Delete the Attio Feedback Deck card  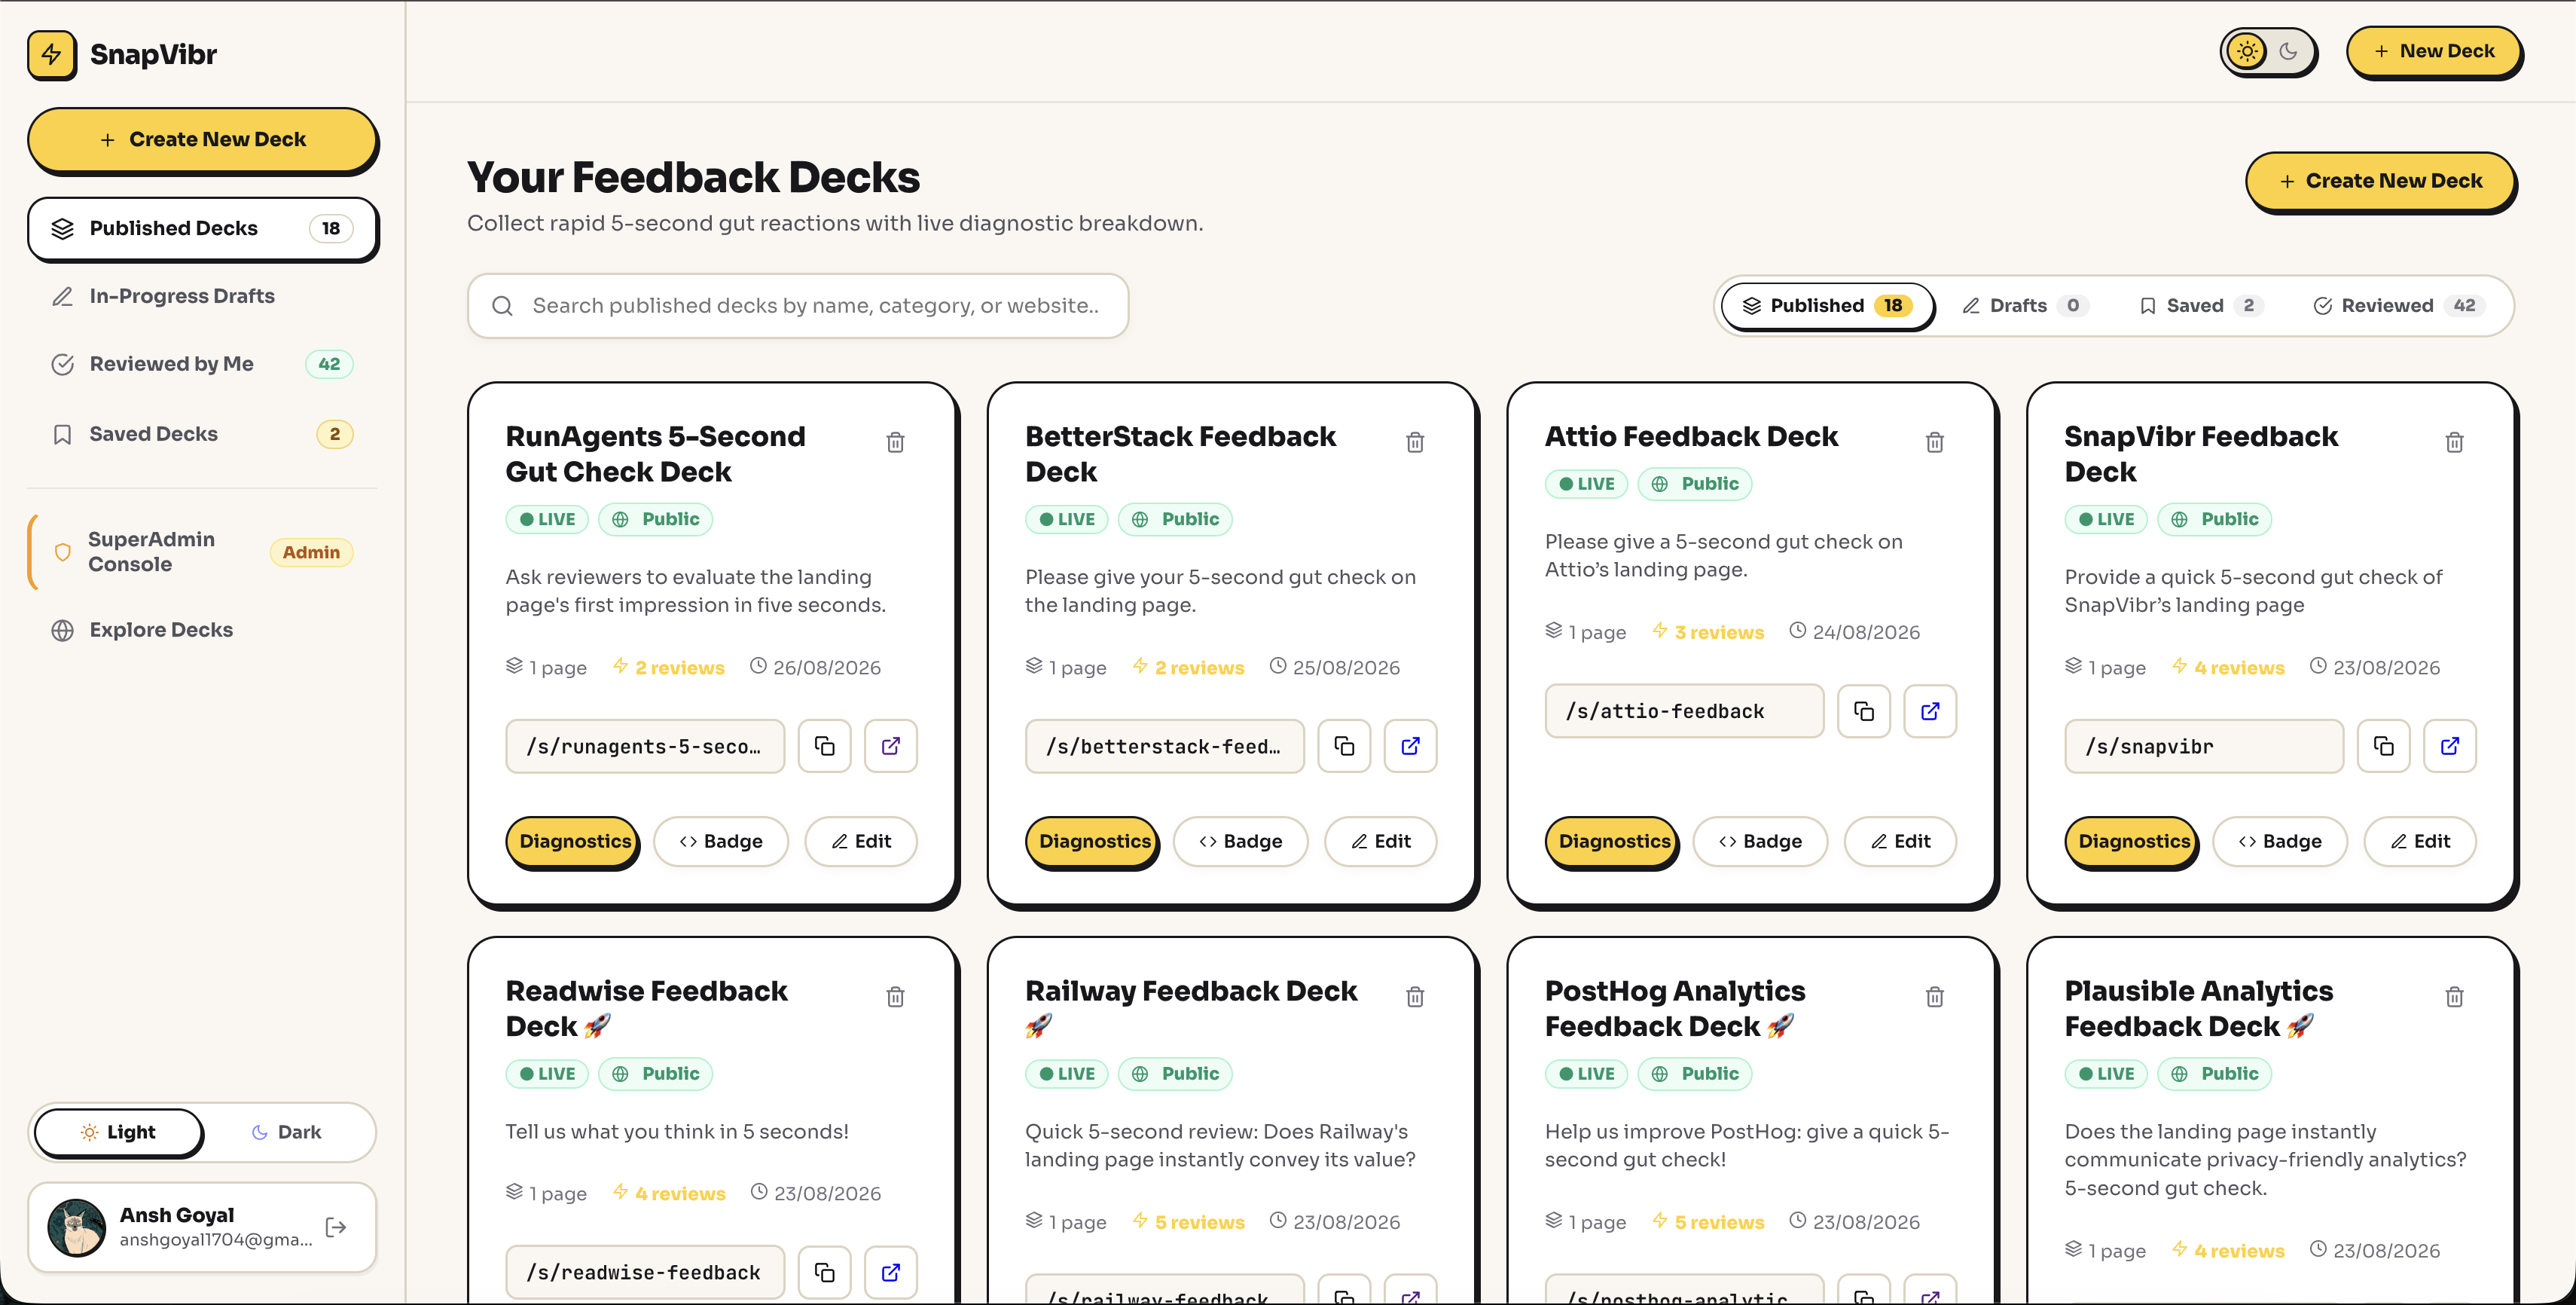tap(1935, 442)
